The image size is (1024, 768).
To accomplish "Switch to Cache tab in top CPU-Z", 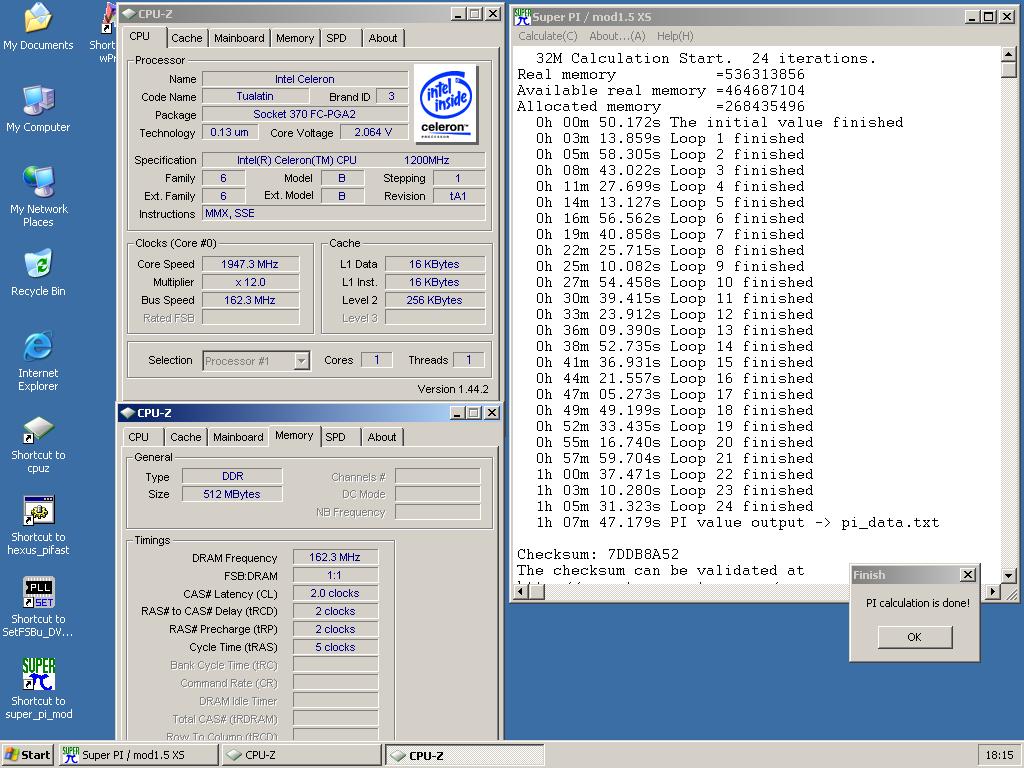I will [187, 38].
